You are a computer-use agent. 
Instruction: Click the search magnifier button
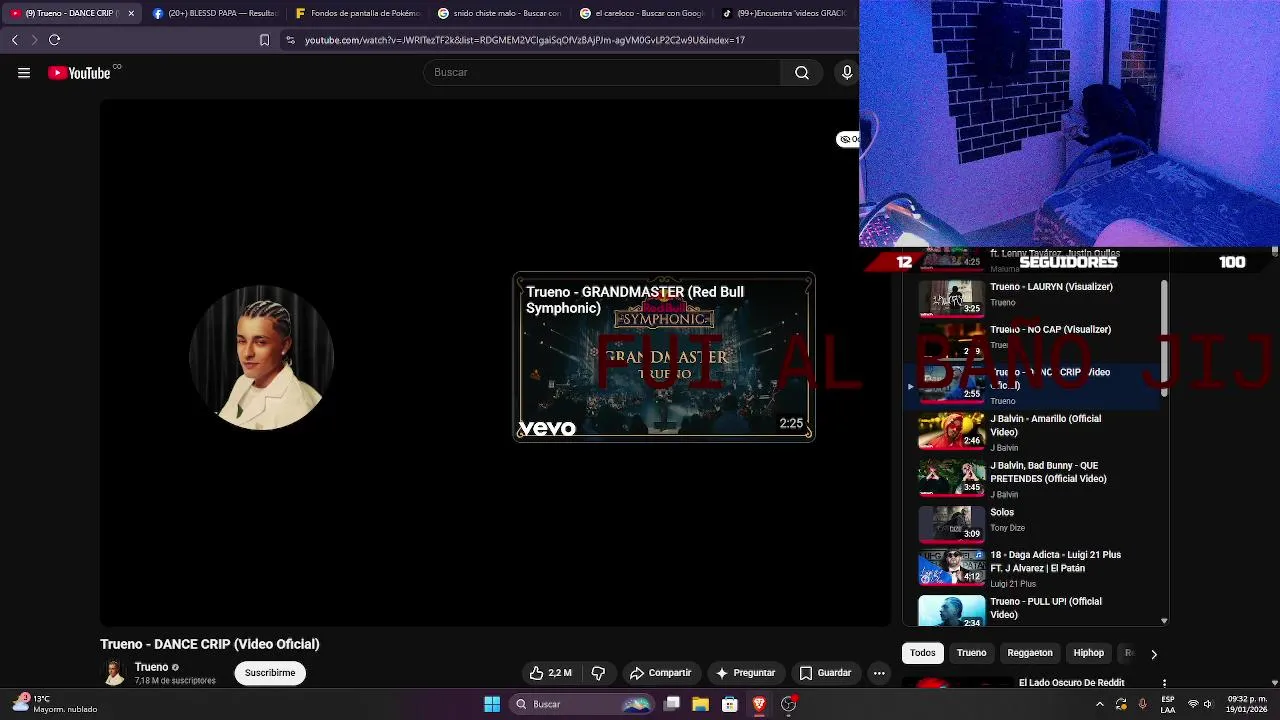point(802,73)
